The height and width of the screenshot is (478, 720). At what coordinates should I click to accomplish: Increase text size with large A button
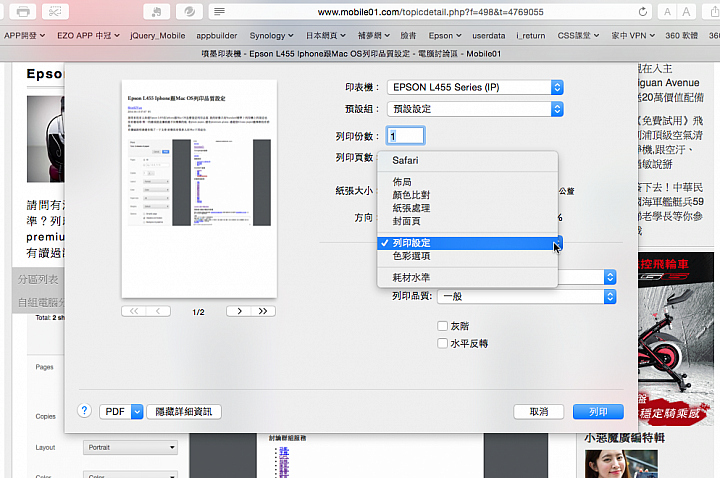[686, 12]
